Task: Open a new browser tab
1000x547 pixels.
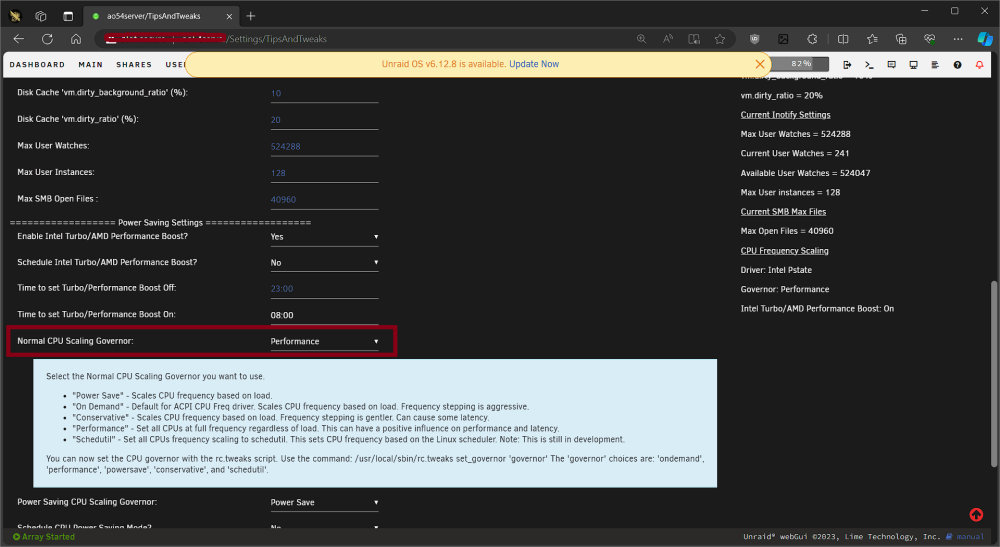Action: click(251, 16)
